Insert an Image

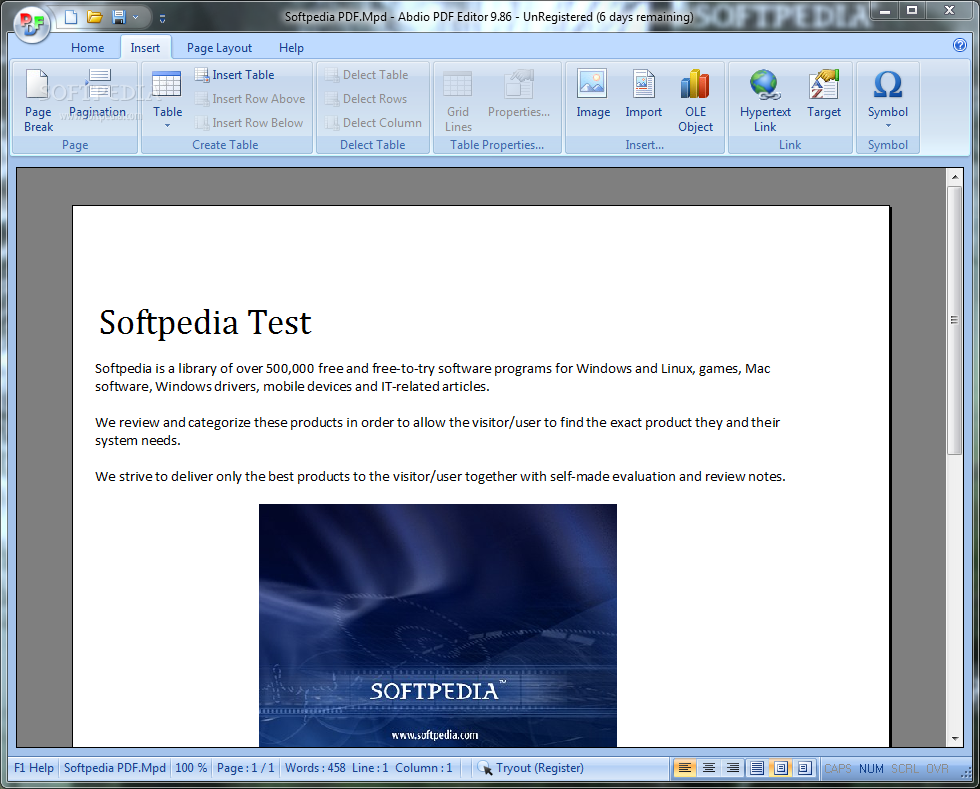[x=593, y=94]
